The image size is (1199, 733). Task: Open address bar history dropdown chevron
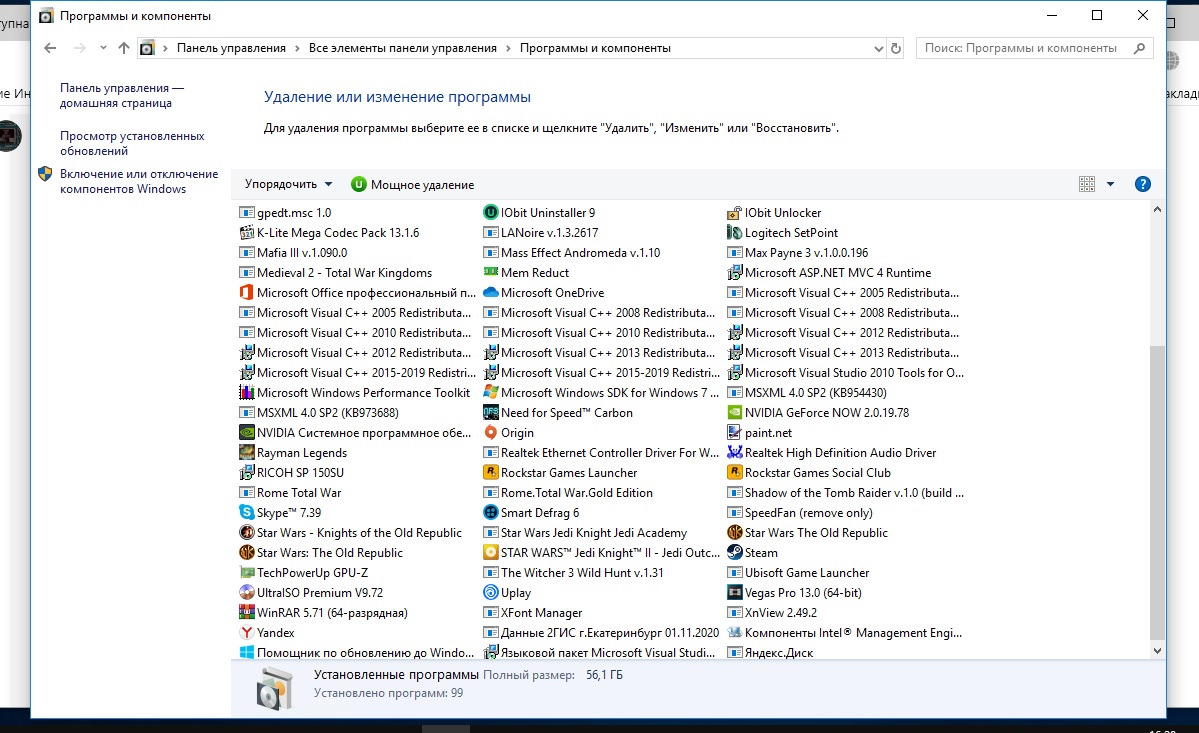click(878, 48)
